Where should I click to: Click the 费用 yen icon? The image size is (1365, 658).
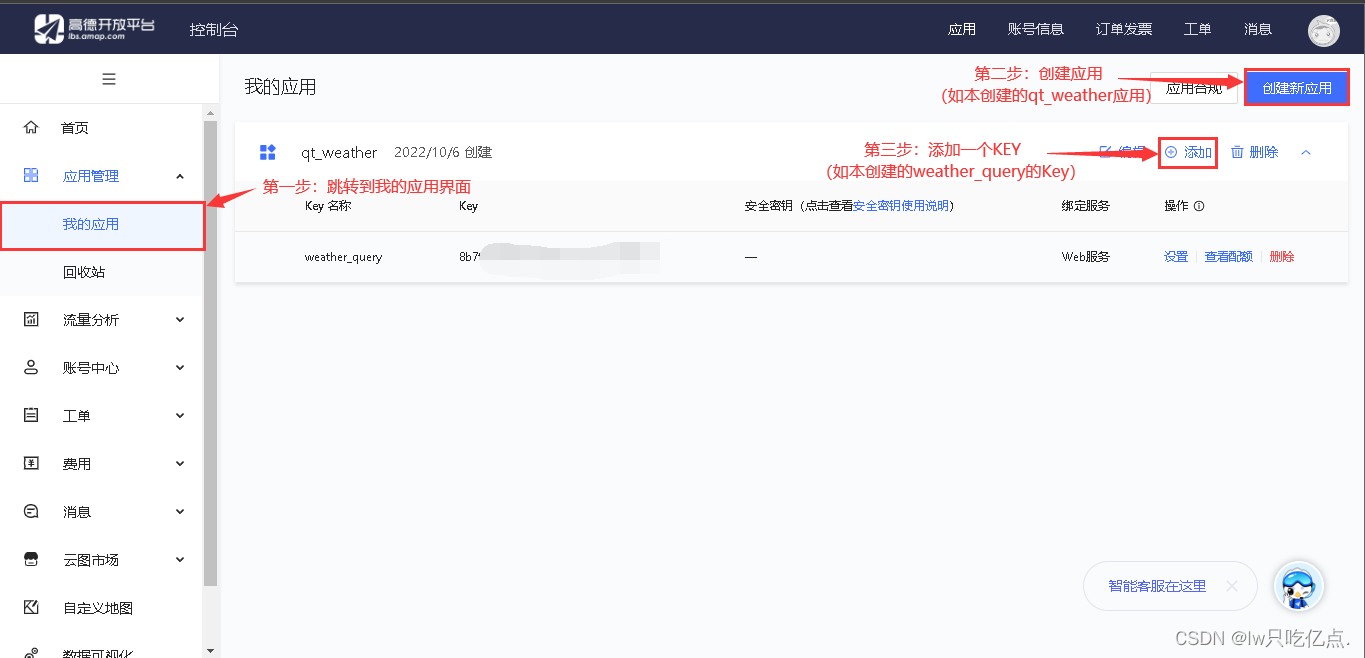[x=31, y=463]
